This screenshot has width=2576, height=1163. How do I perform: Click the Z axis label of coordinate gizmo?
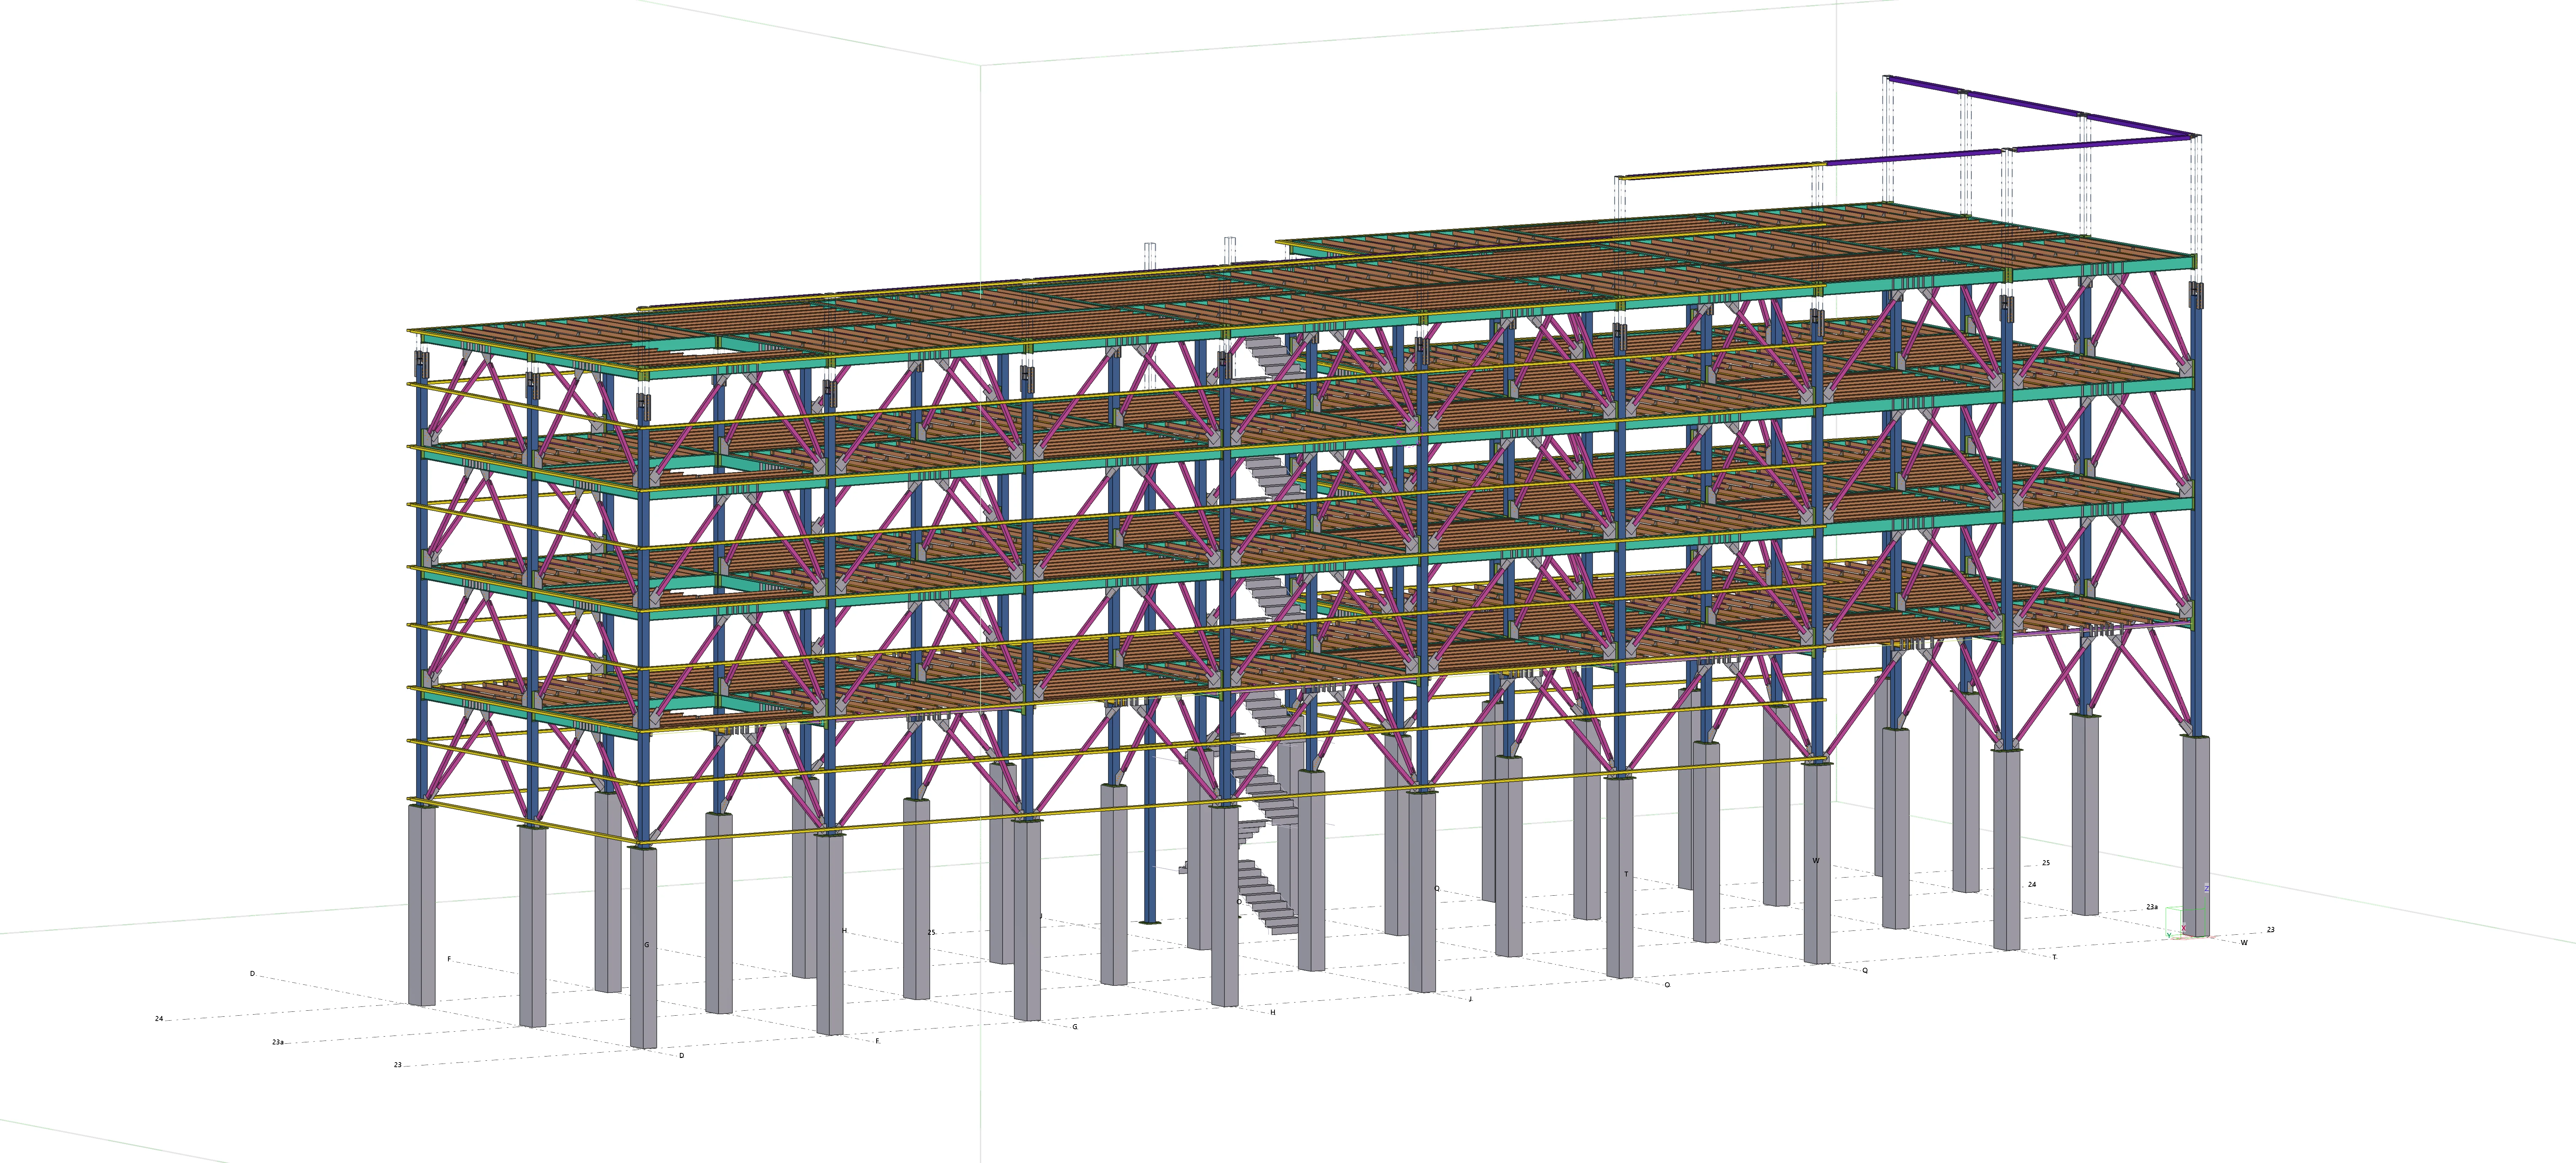tap(2207, 889)
